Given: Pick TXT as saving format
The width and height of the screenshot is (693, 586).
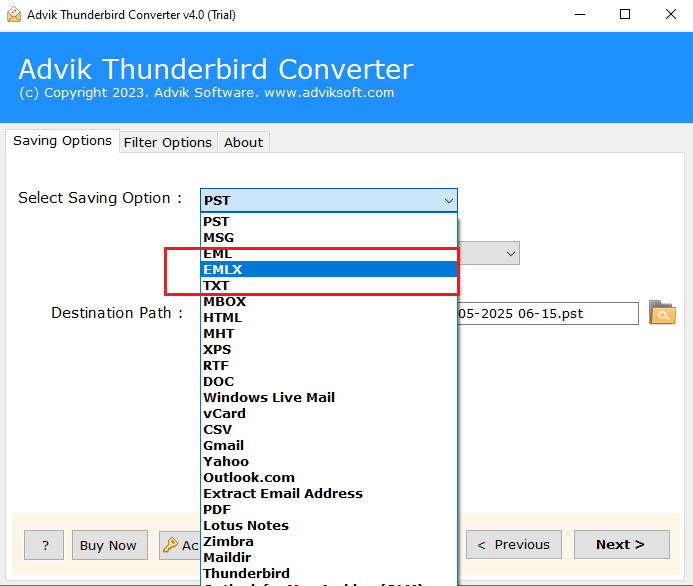Looking at the screenshot, I should pyautogui.click(x=329, y=285).
